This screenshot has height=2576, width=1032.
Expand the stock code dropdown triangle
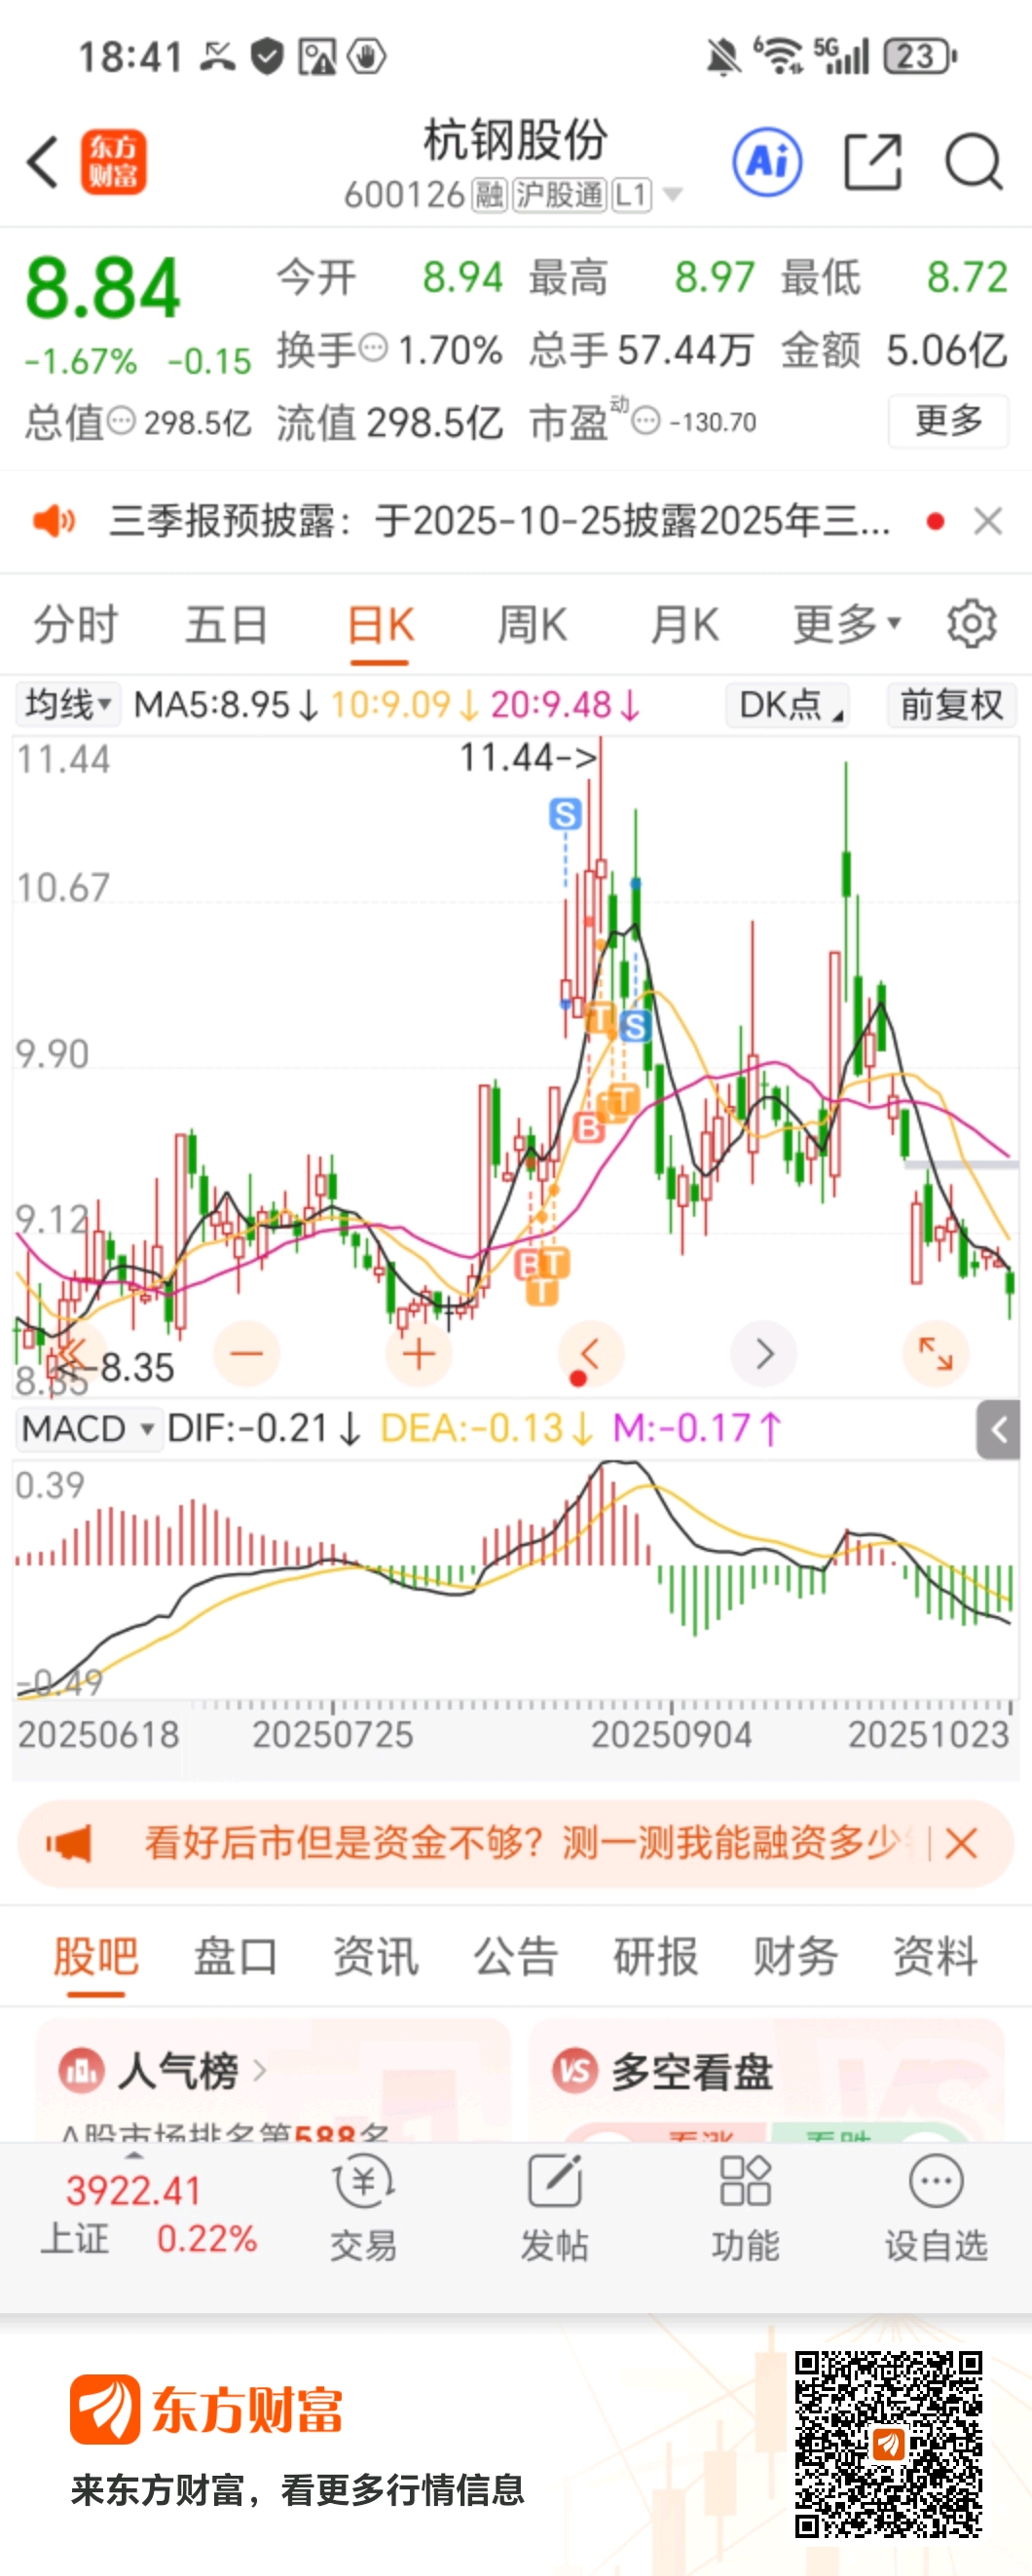673,194
